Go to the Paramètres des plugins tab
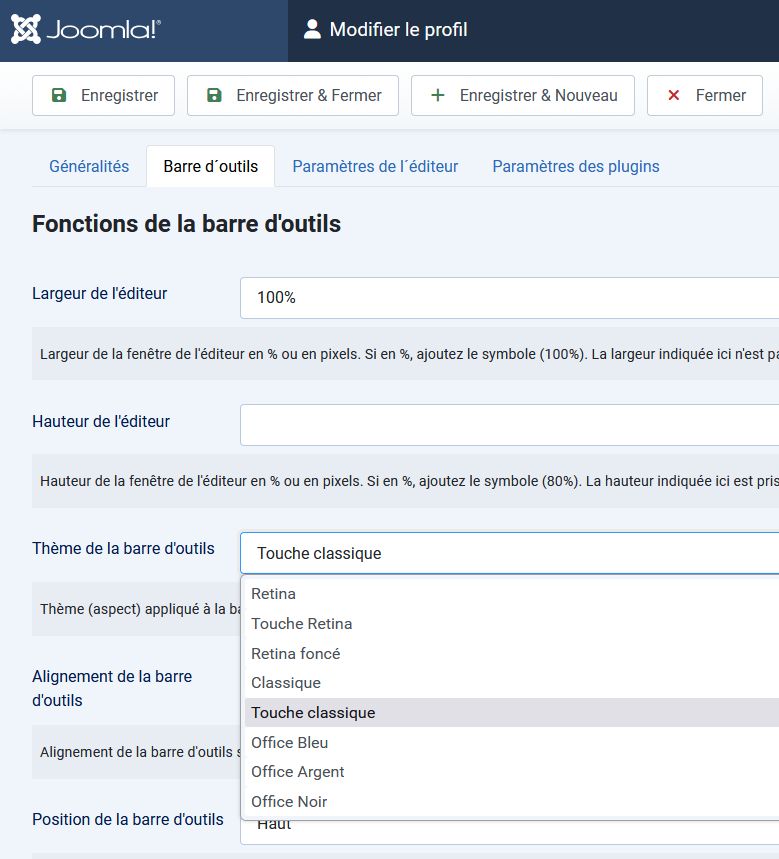The height and width of the screenshot is (859, 779). pyautogui.click(x=575, y=167)
